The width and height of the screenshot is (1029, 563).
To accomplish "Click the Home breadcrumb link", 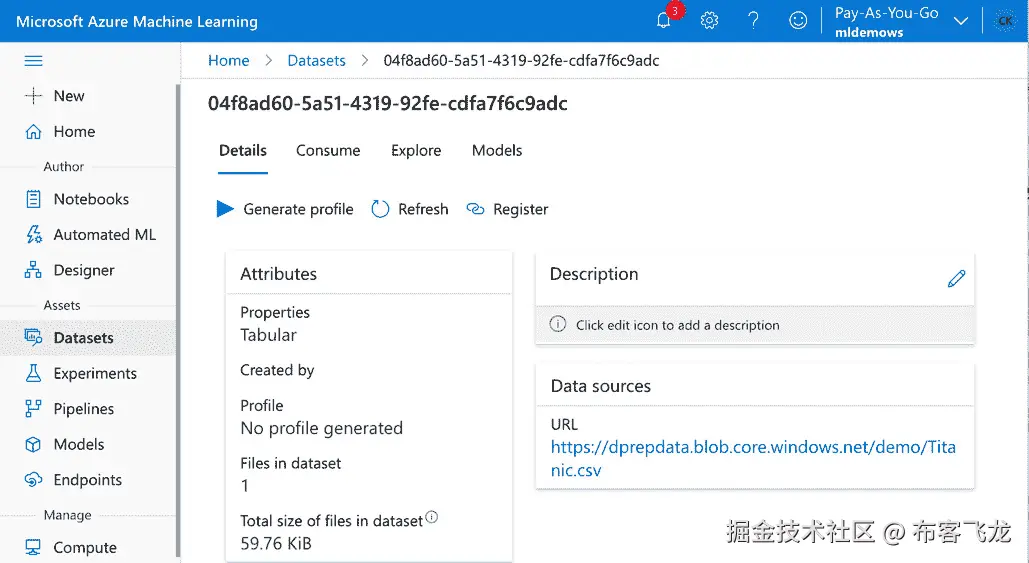I will pyautogui.click(x=228, y=60).
